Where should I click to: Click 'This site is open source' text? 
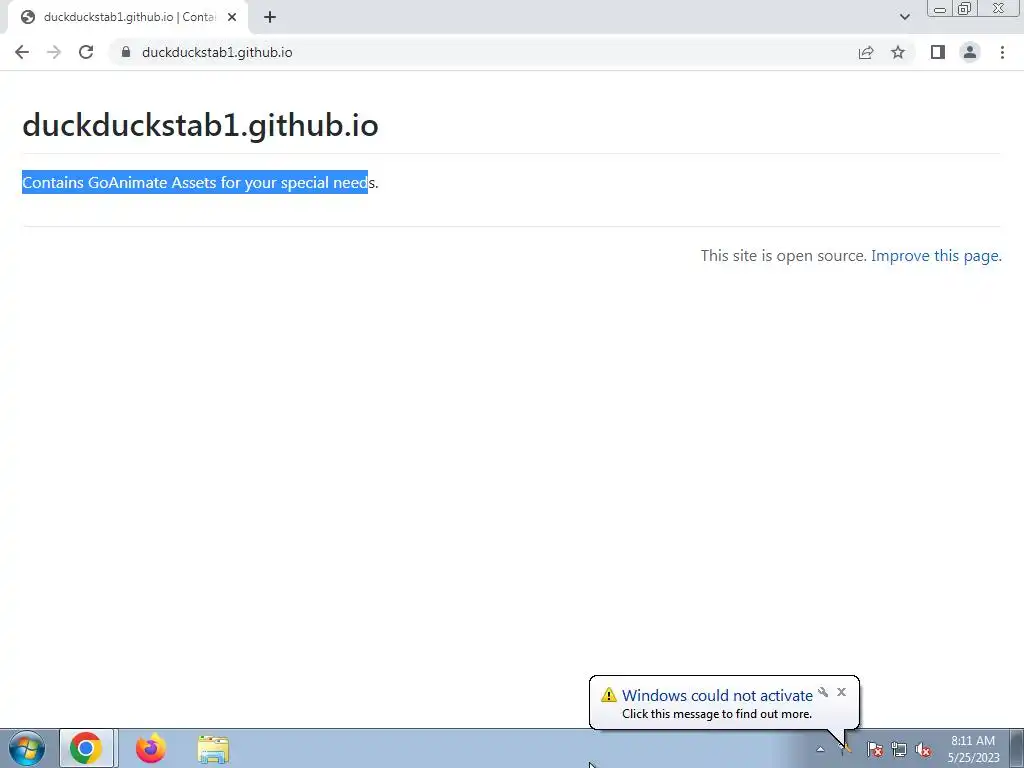[x=784, y=255]
